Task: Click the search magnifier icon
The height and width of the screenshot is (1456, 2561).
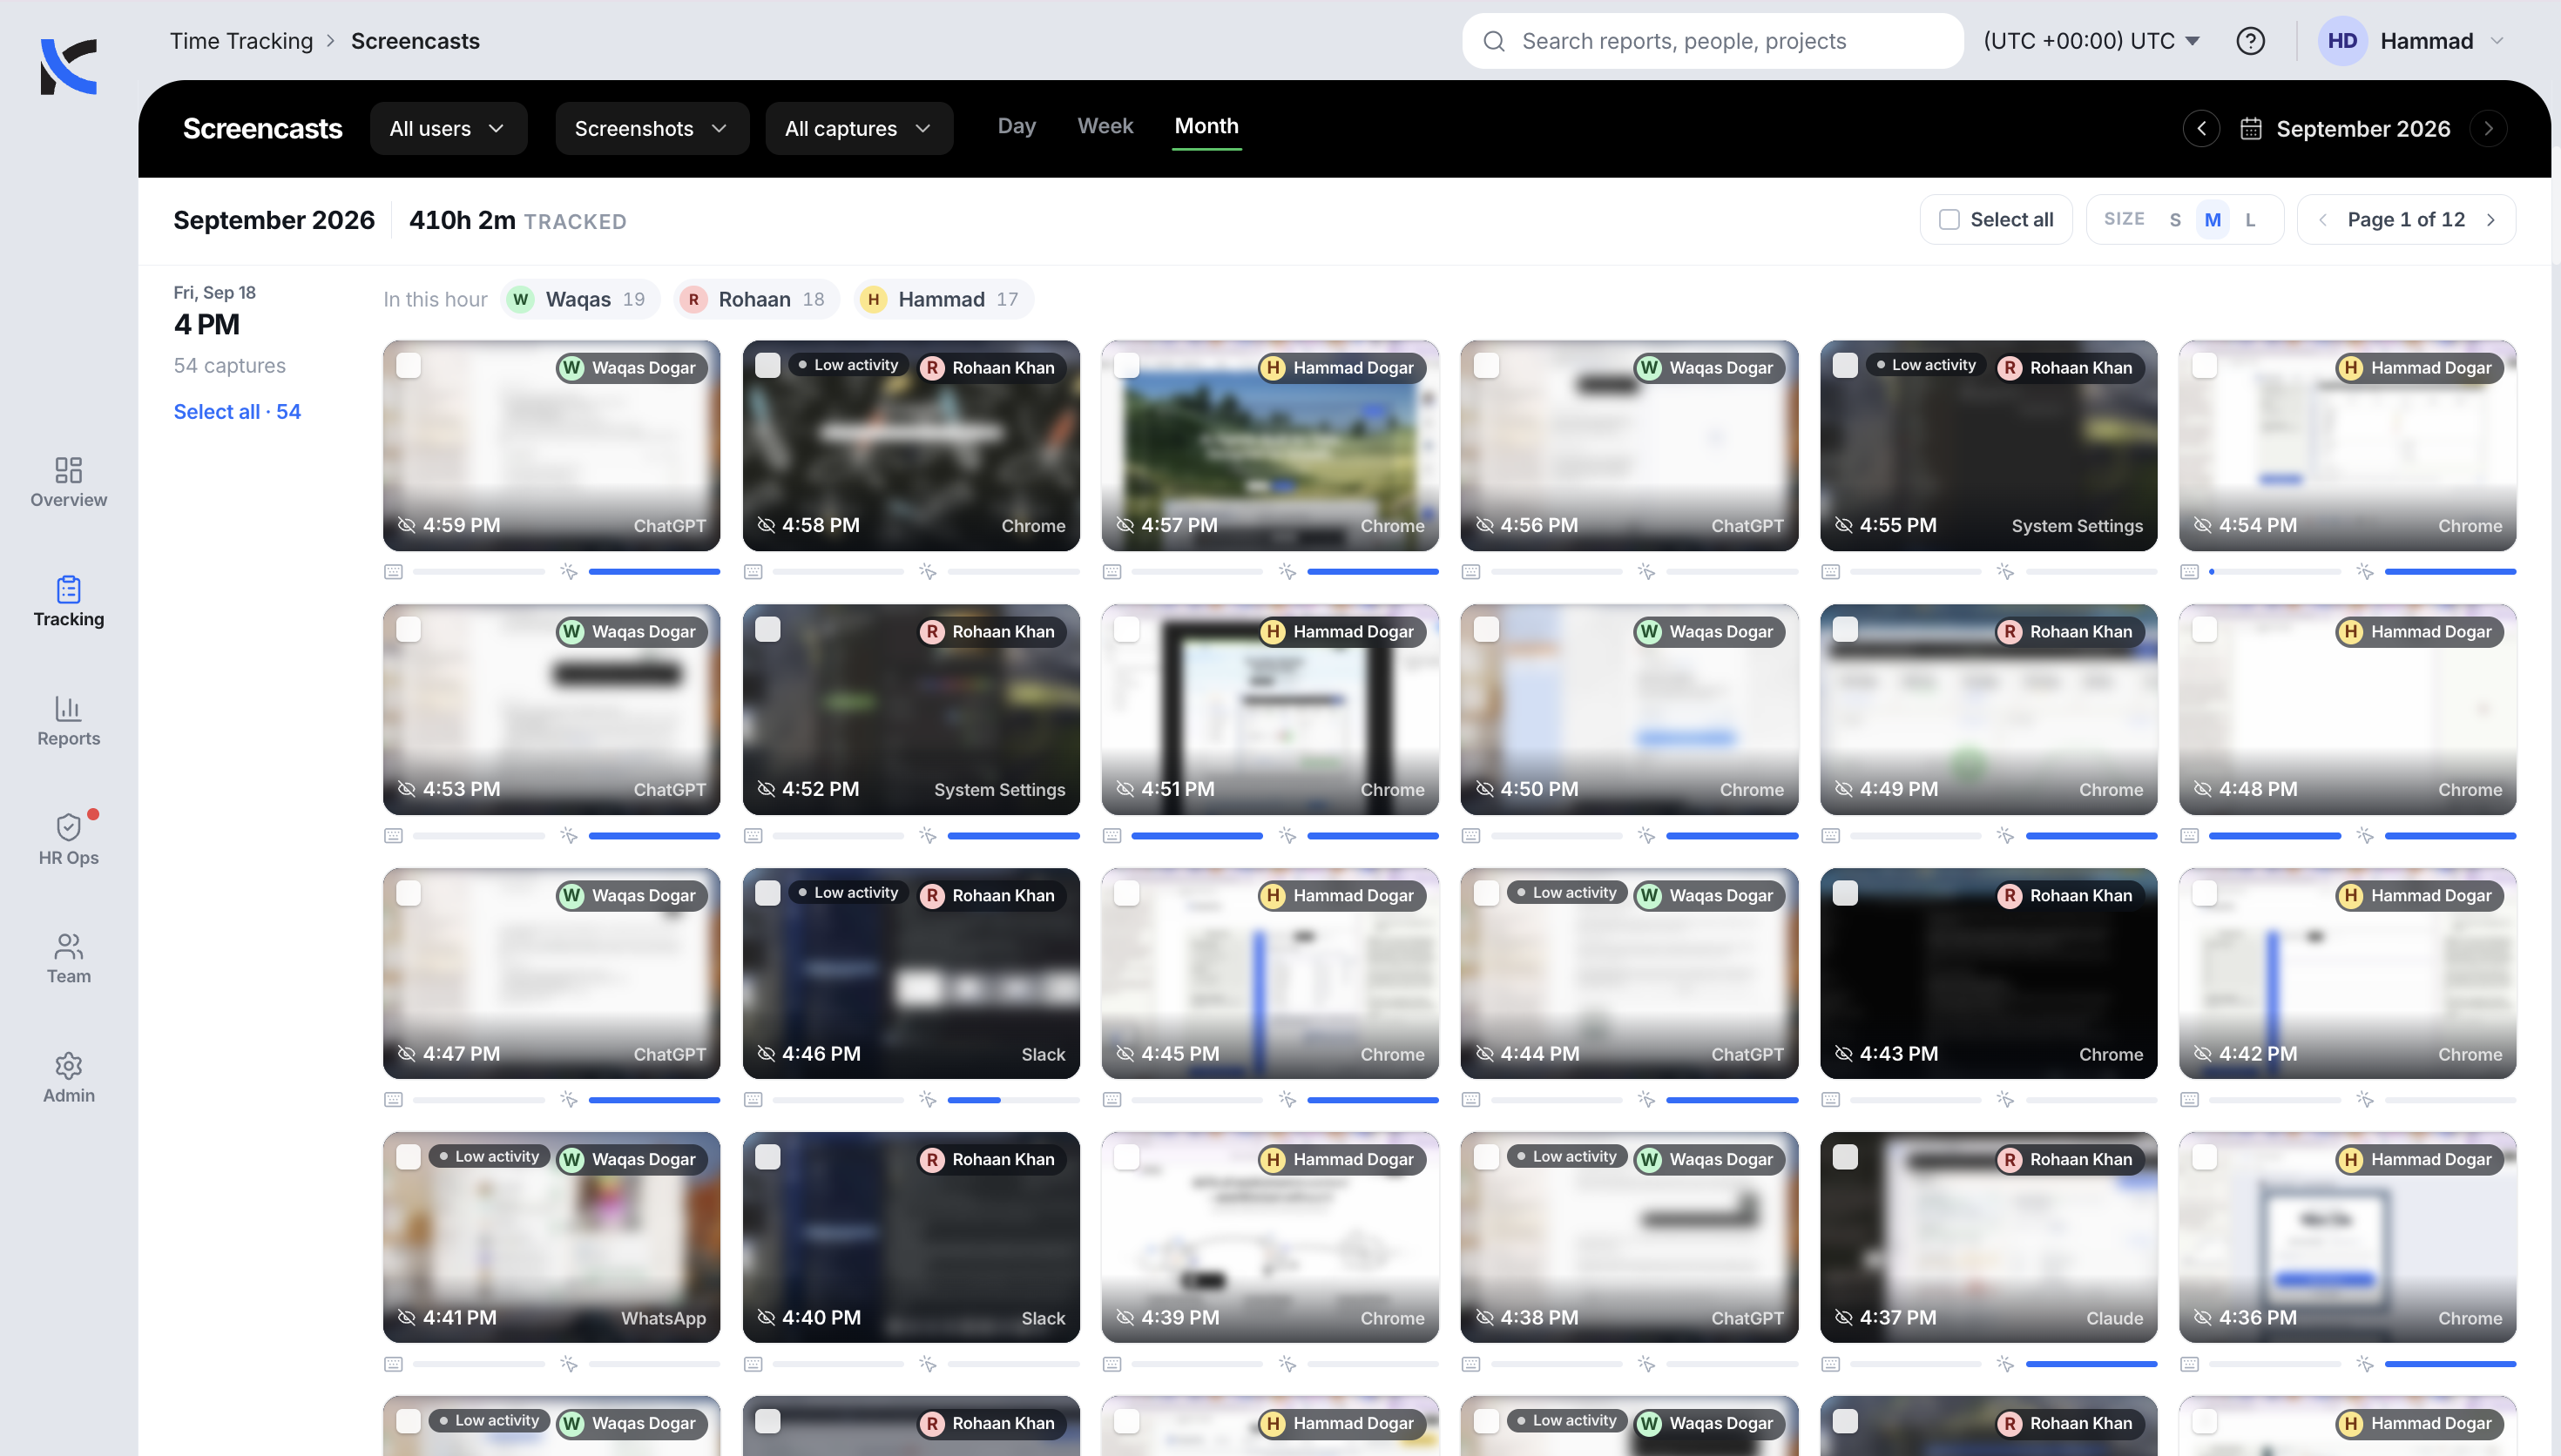Action: pyautogui.click(x=1494, y=41)
